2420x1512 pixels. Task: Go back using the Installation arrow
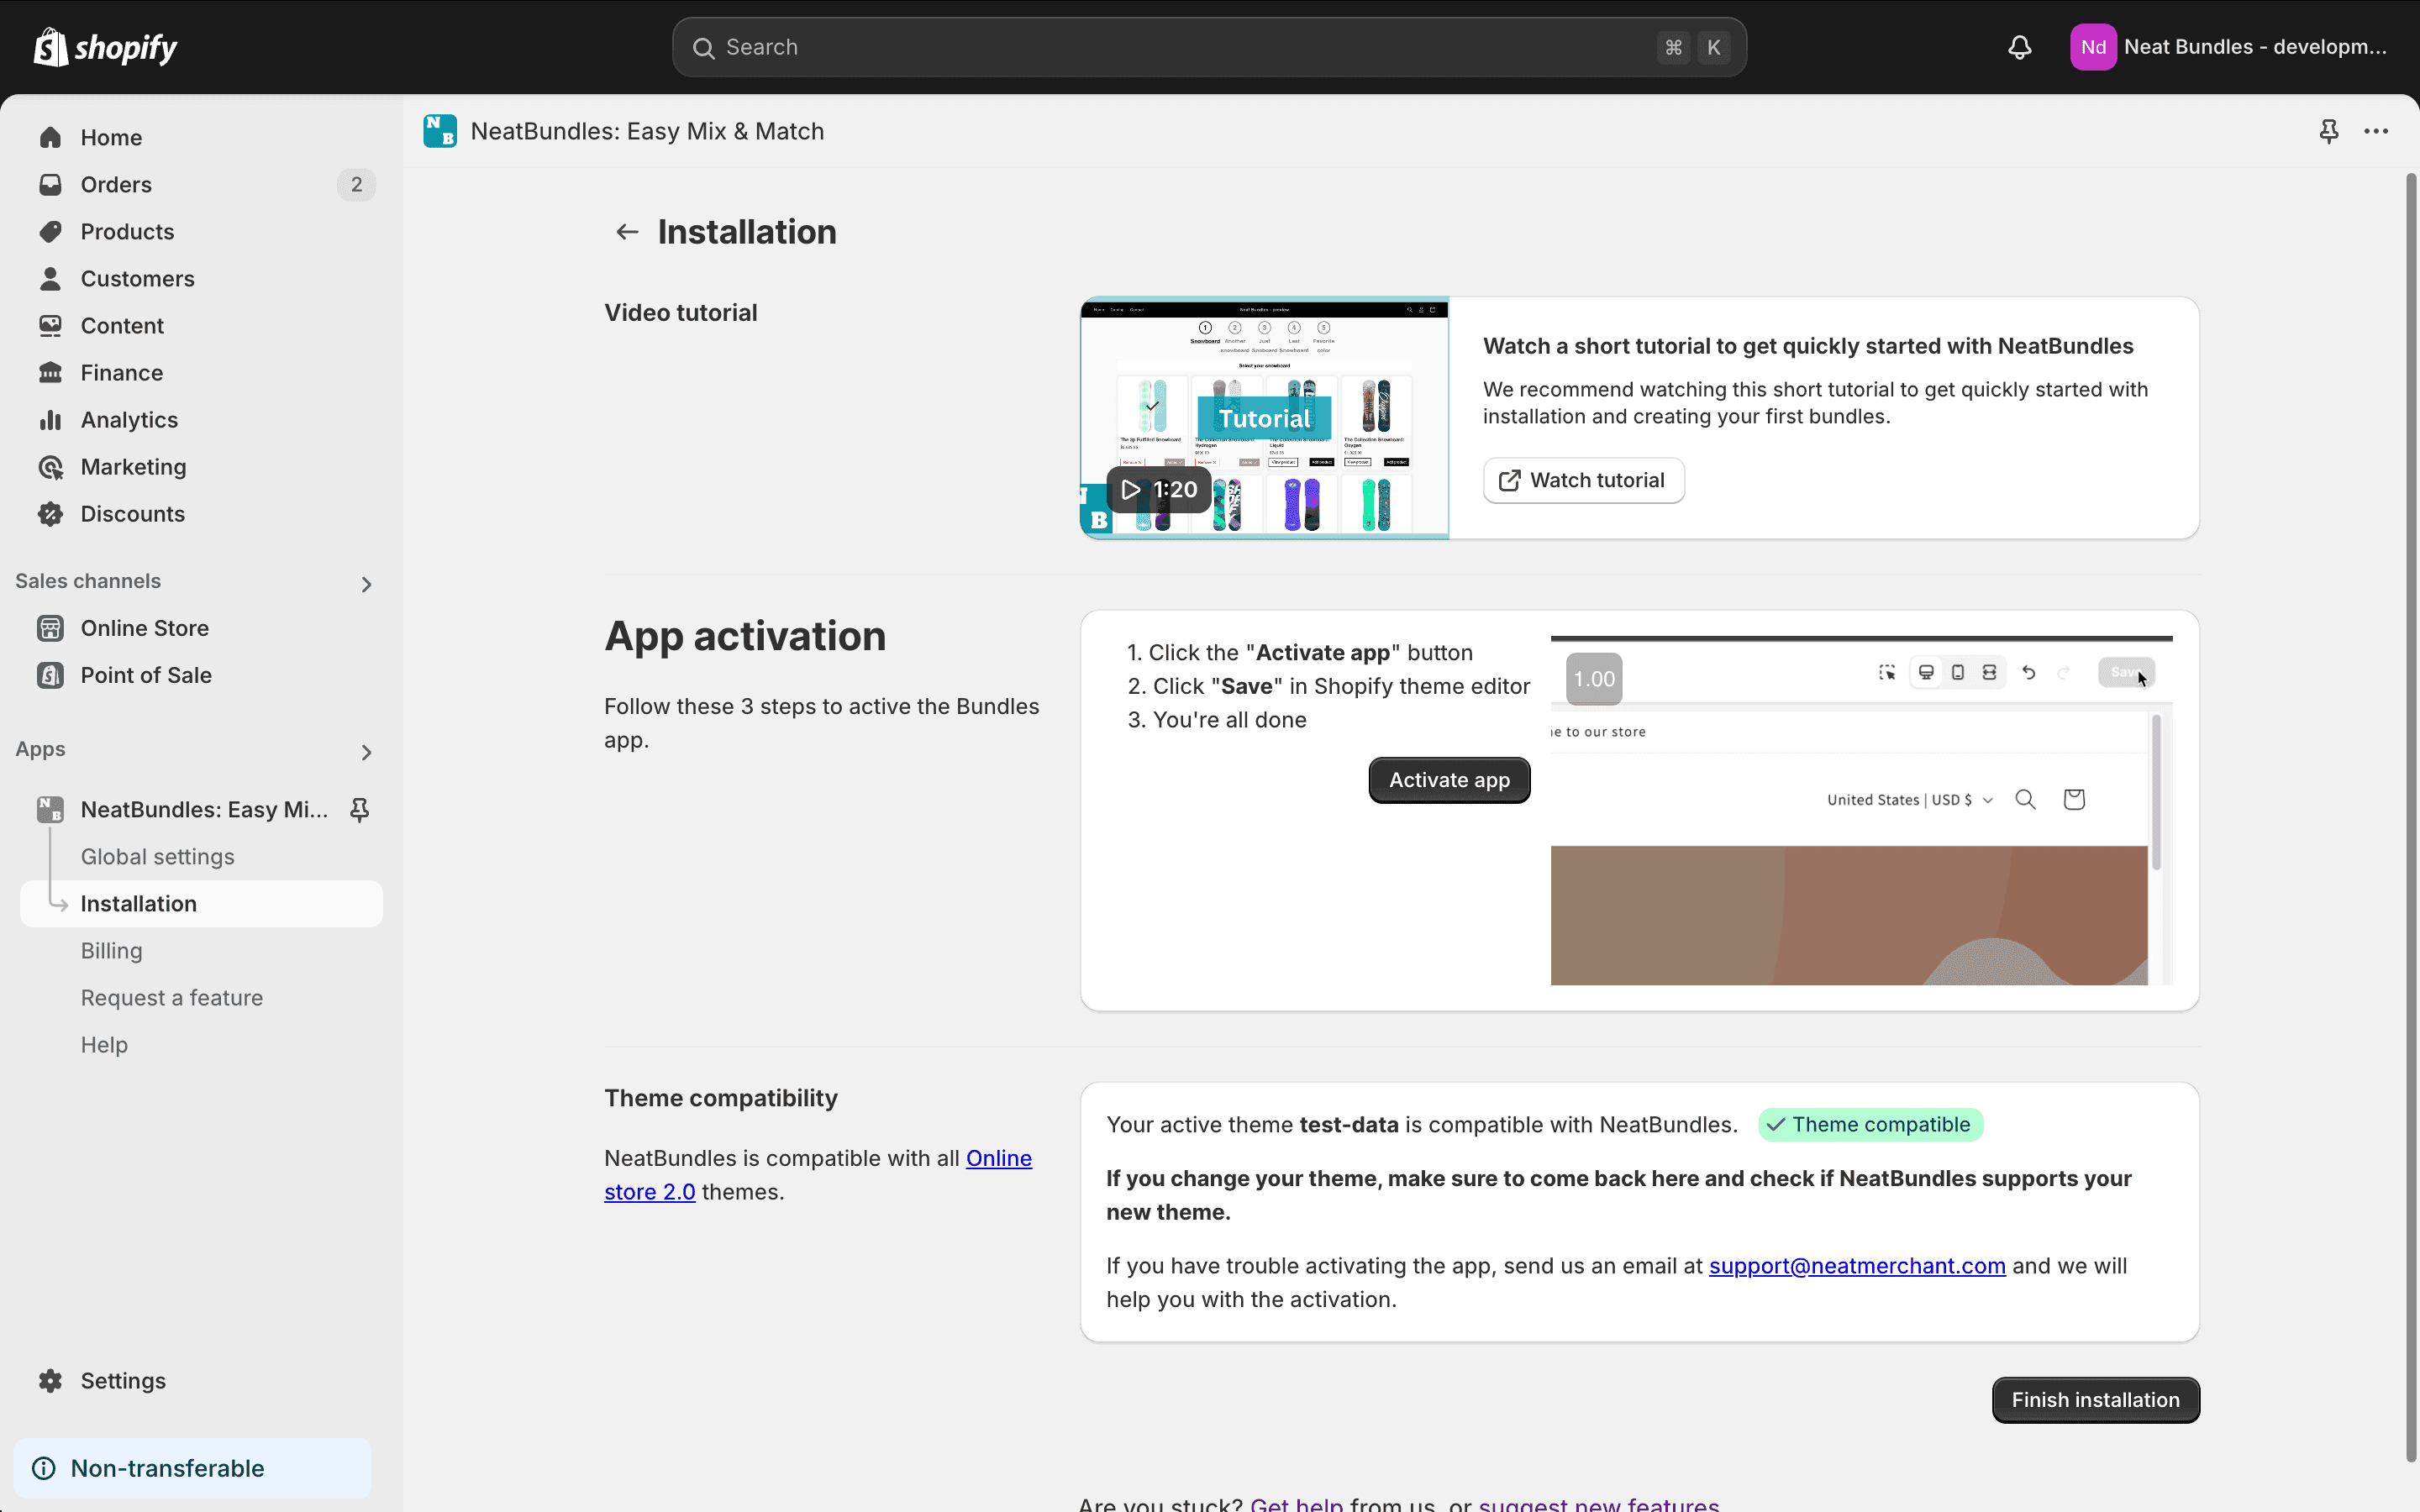pyautogui.click(x=627, y=232)
